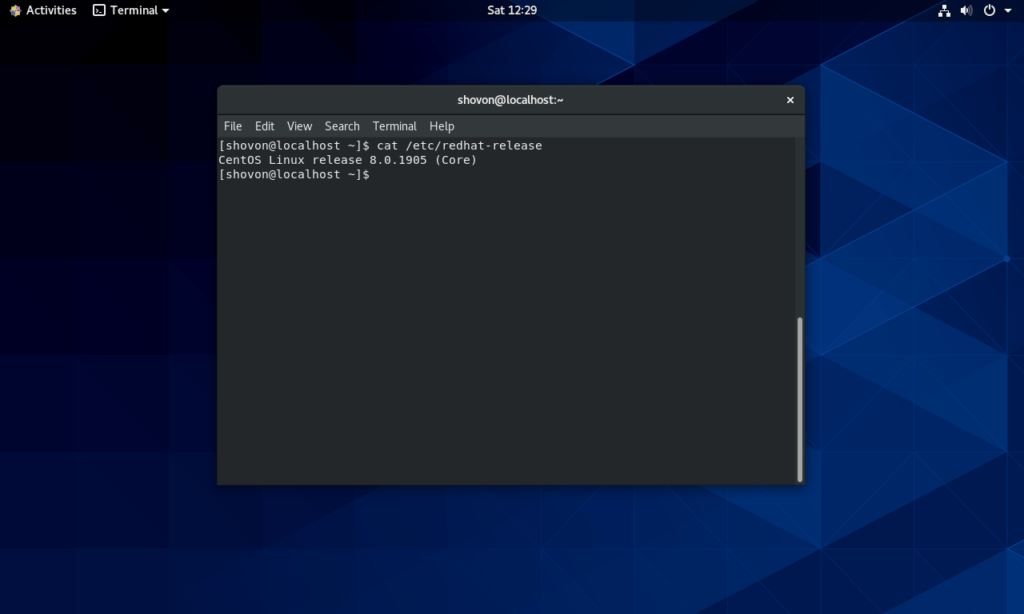The image size is (1024, 614).
Task: Open the Sat 12:29 clock calendar
Action: click(x=511, y=10)
